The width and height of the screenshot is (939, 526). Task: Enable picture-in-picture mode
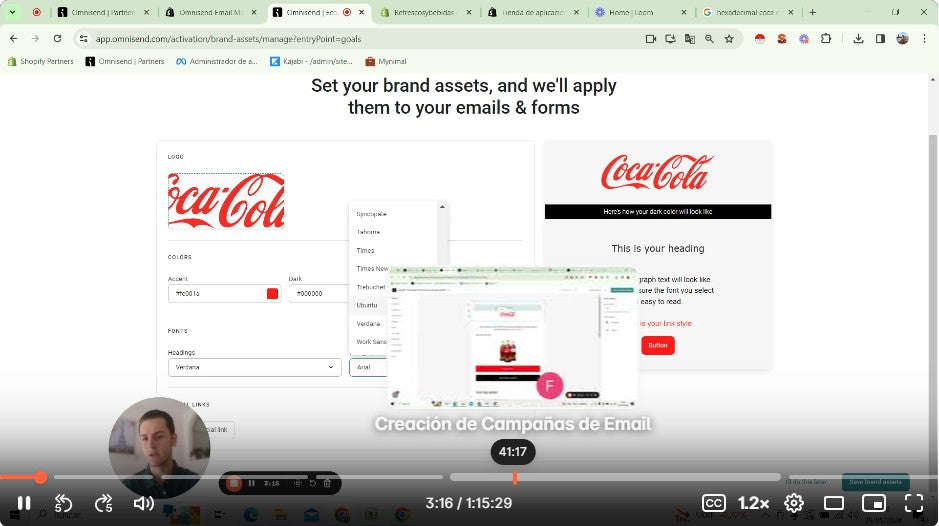[x=873, y=503]
